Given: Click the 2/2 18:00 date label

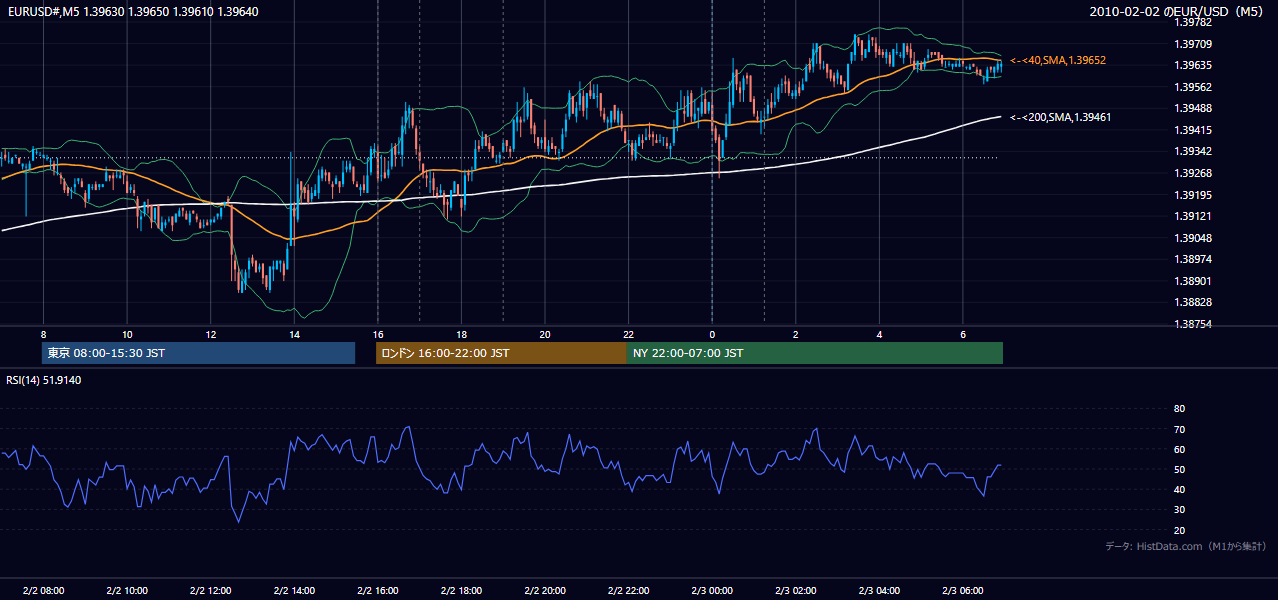Looking at the screenshot, I should (x=461, y=591).
